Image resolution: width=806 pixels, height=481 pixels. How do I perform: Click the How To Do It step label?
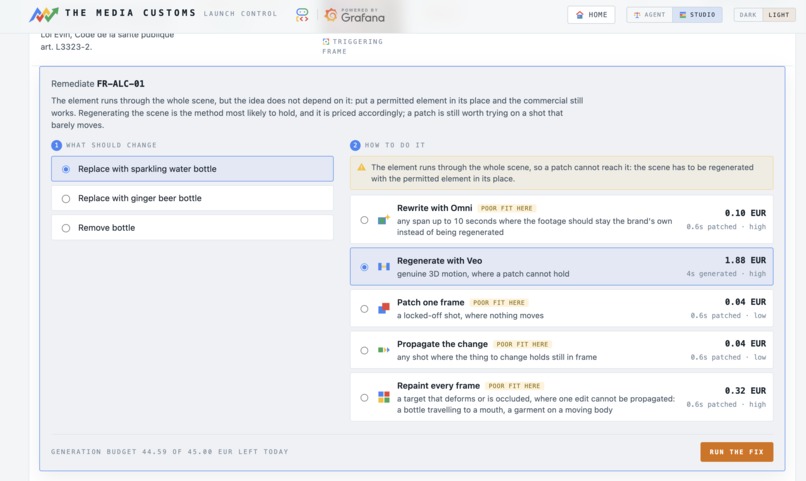395,145
